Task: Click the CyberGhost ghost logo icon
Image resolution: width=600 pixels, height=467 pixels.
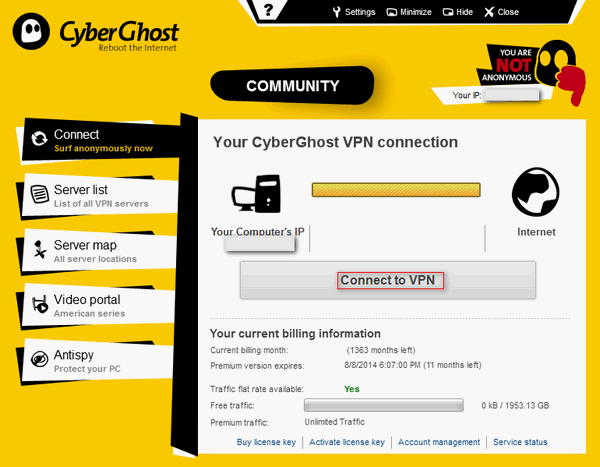Action: click(31, 31)
